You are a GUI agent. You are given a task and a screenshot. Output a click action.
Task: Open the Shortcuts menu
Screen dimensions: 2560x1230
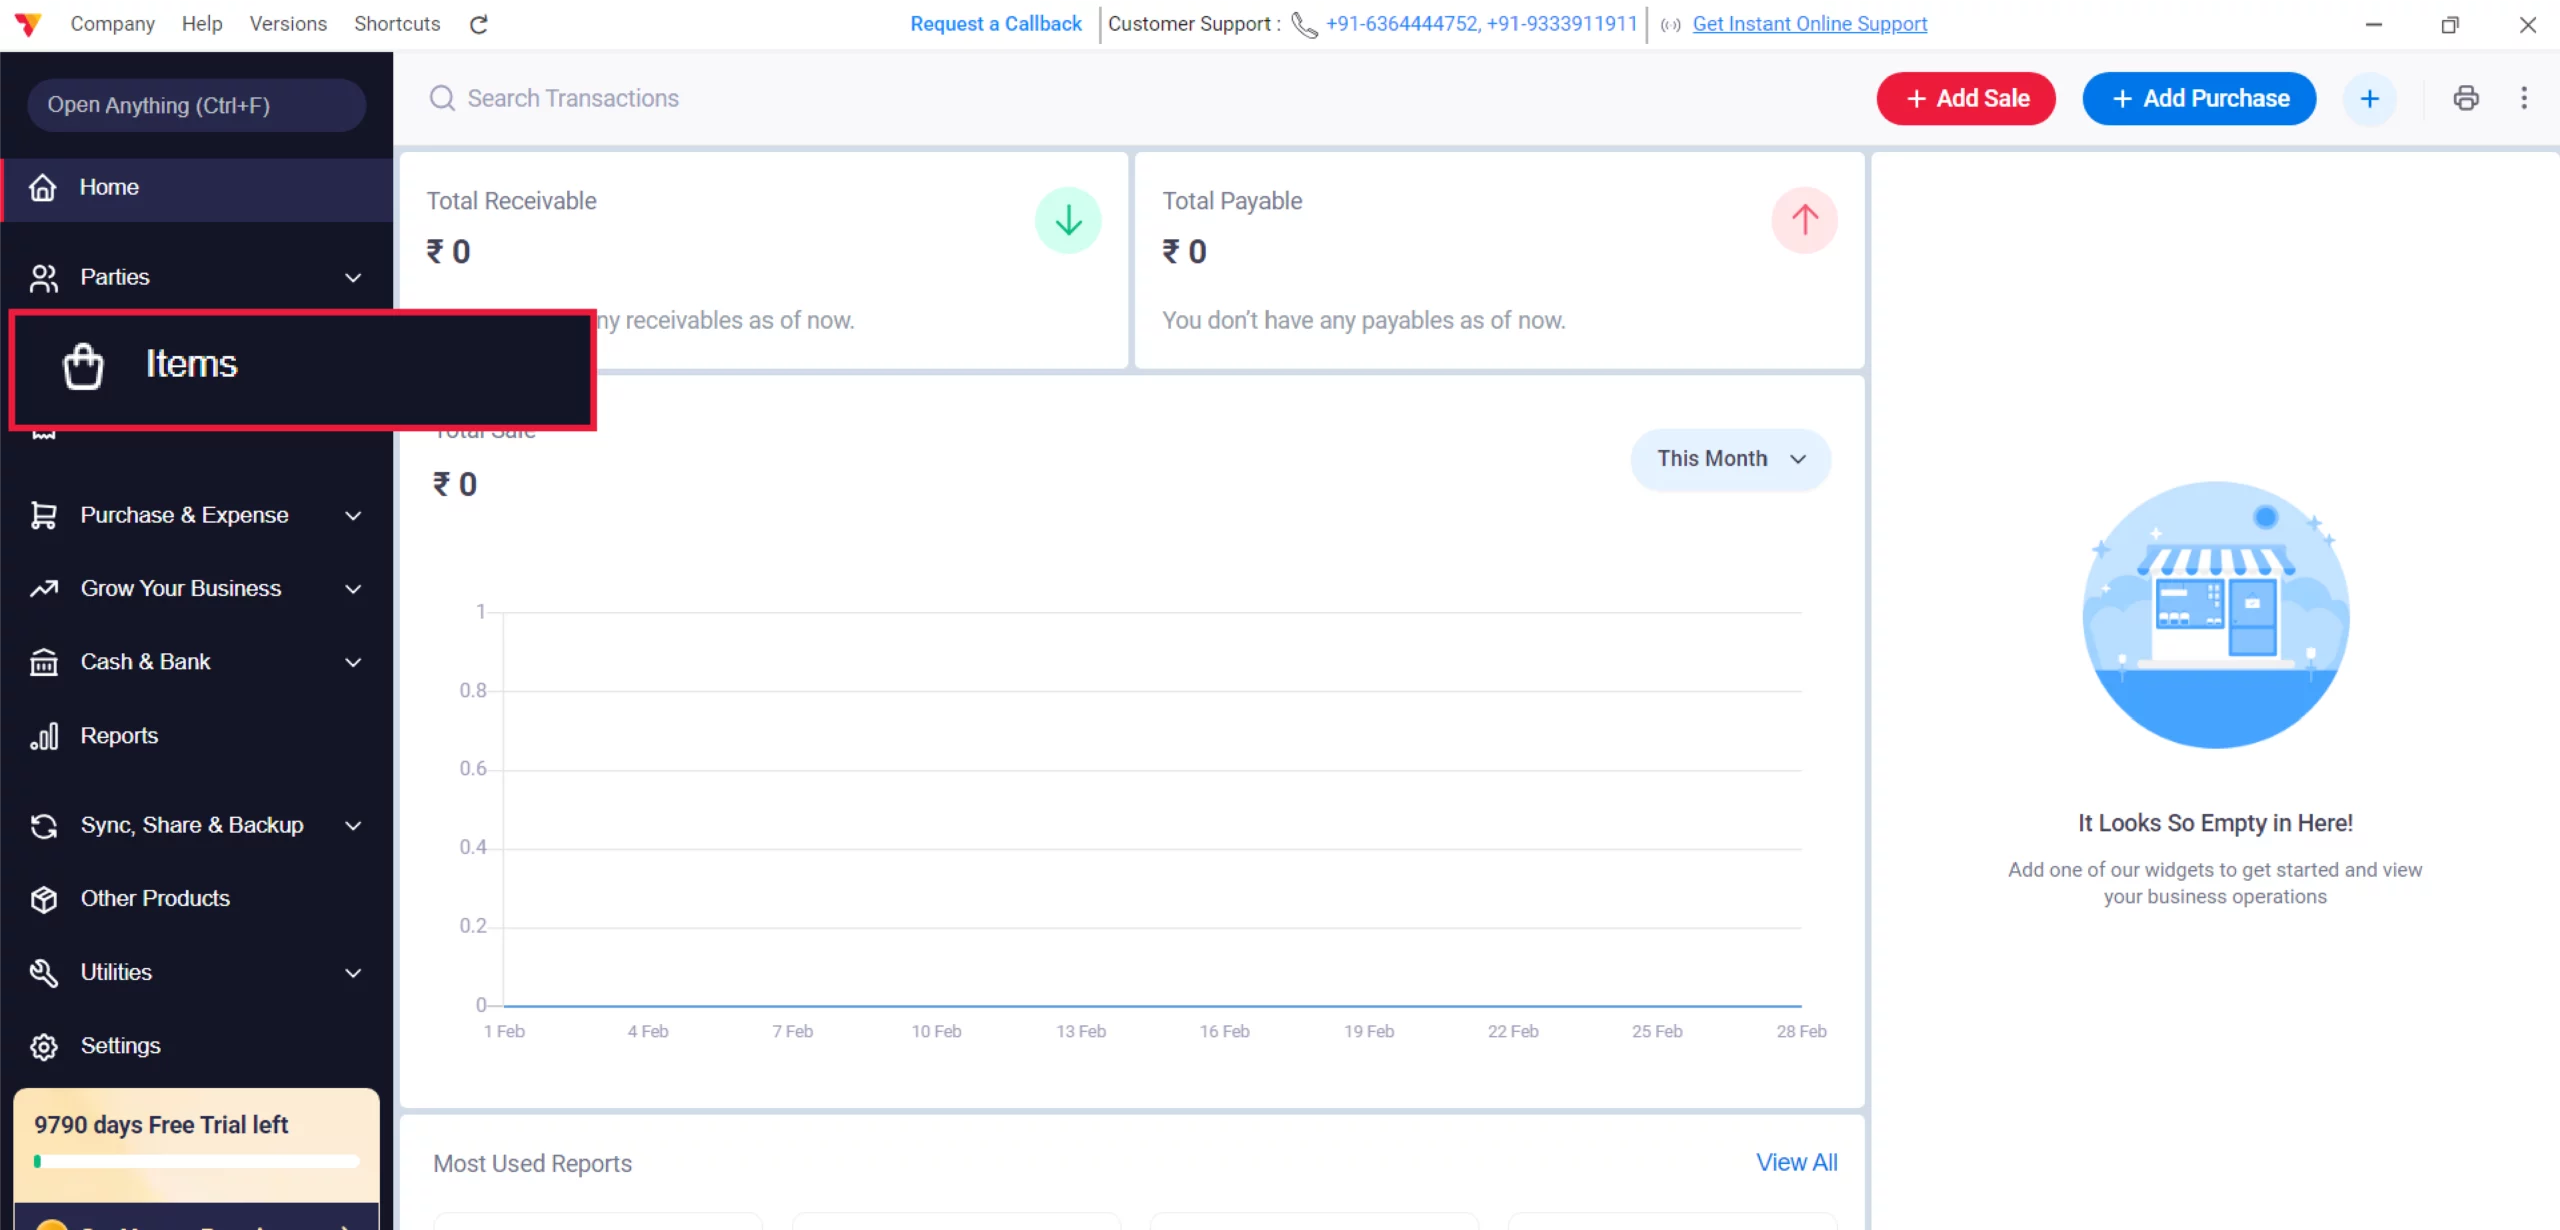click(396, 24)
